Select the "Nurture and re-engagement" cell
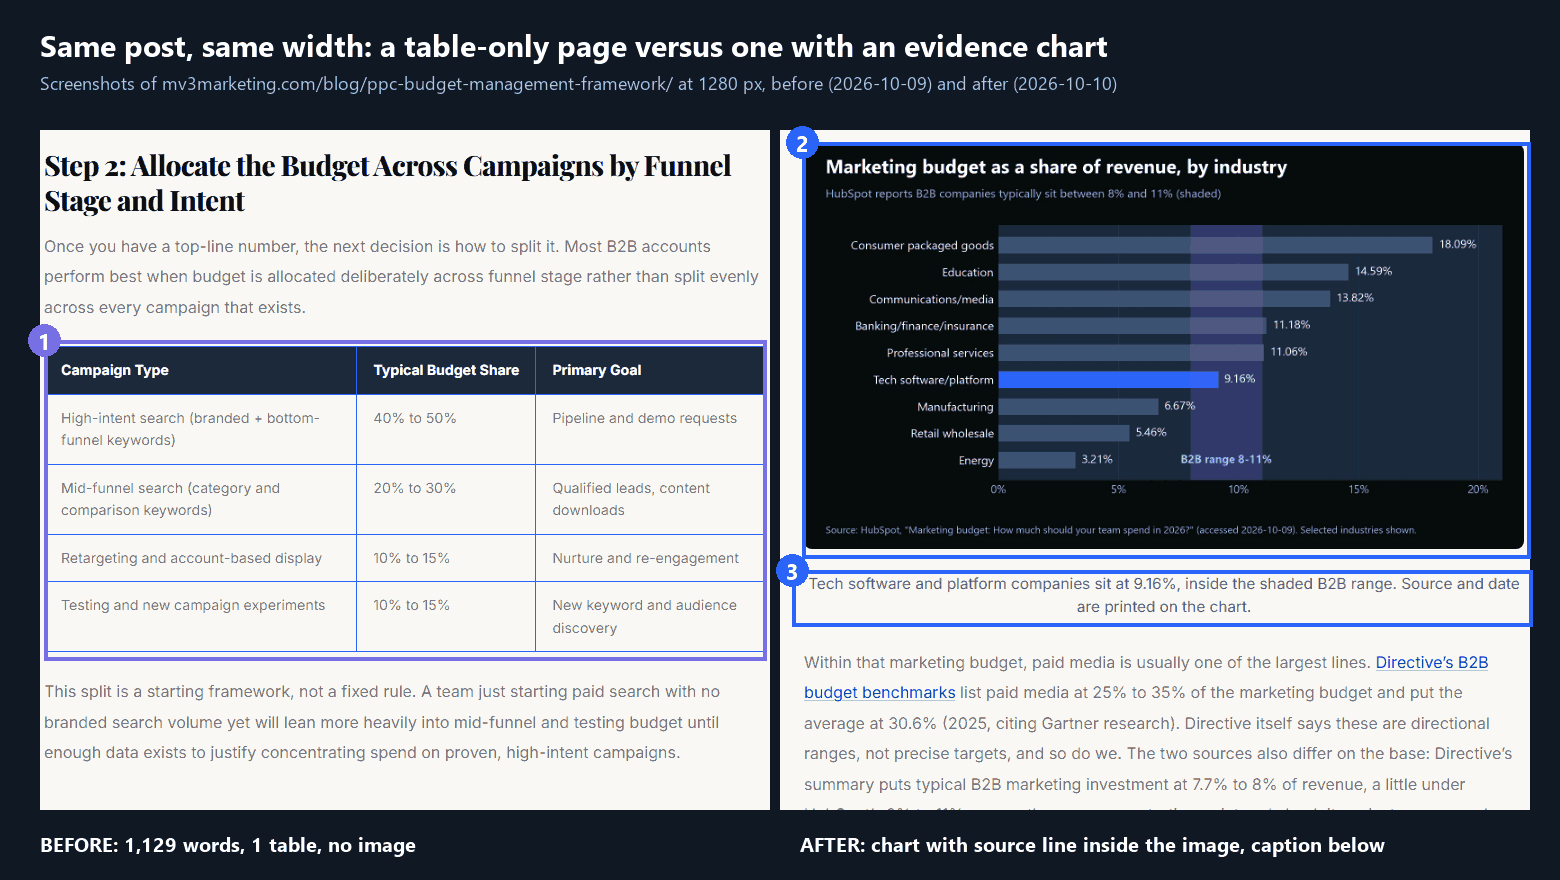1560x880 pixels. coord(649,558)
